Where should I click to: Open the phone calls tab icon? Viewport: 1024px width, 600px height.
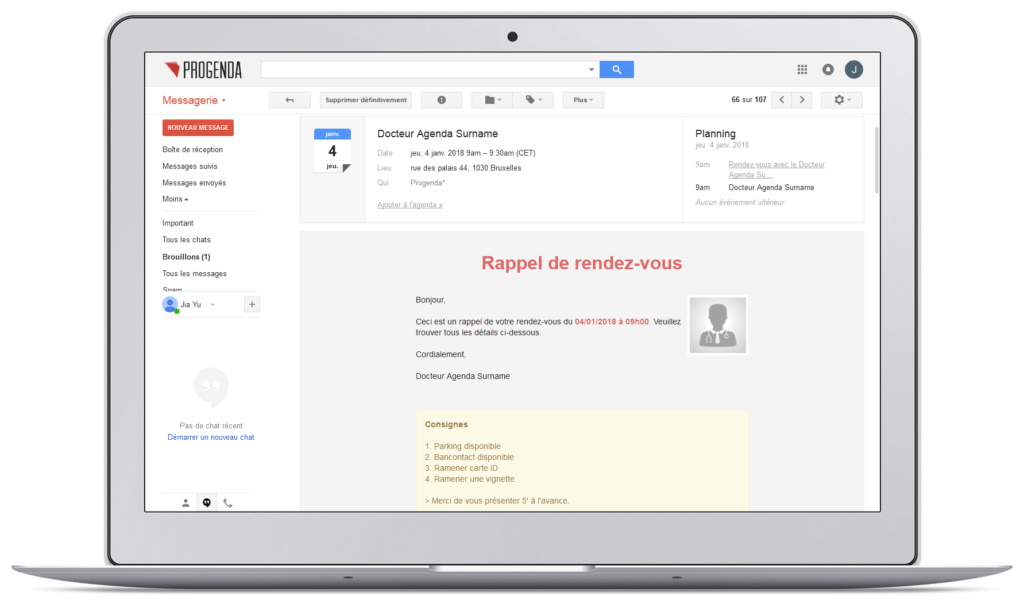pyautogui.click(x=228, y=503)
